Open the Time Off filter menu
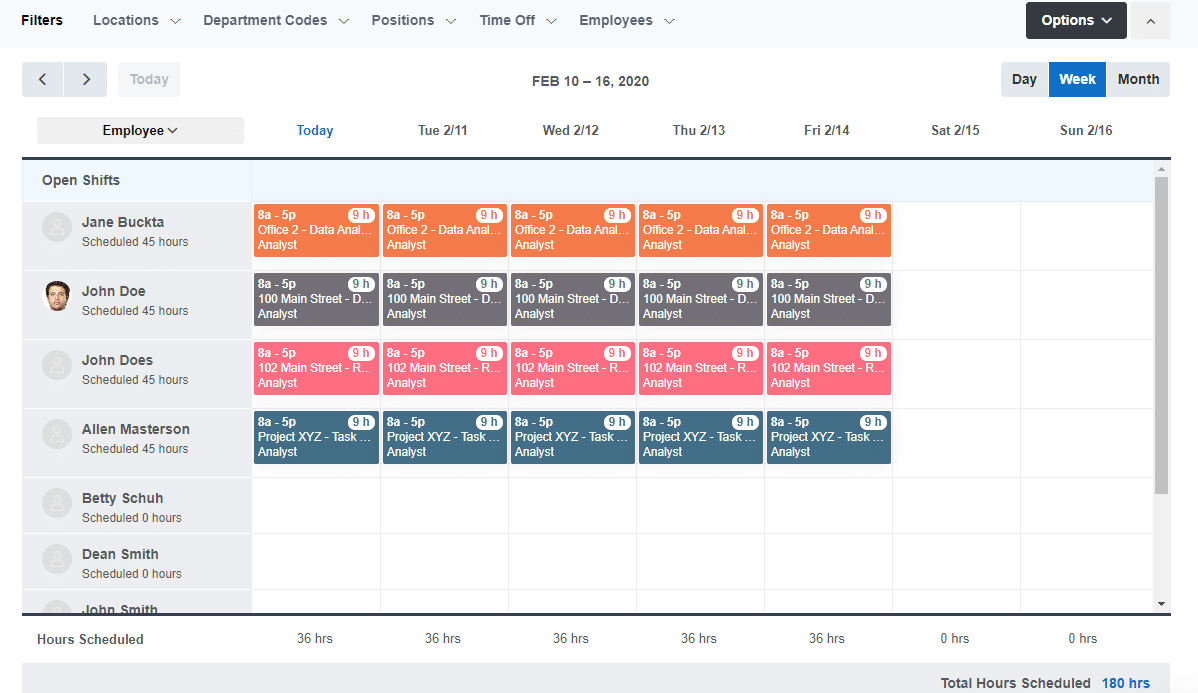The image size is (1198, 693). point(518,21)
